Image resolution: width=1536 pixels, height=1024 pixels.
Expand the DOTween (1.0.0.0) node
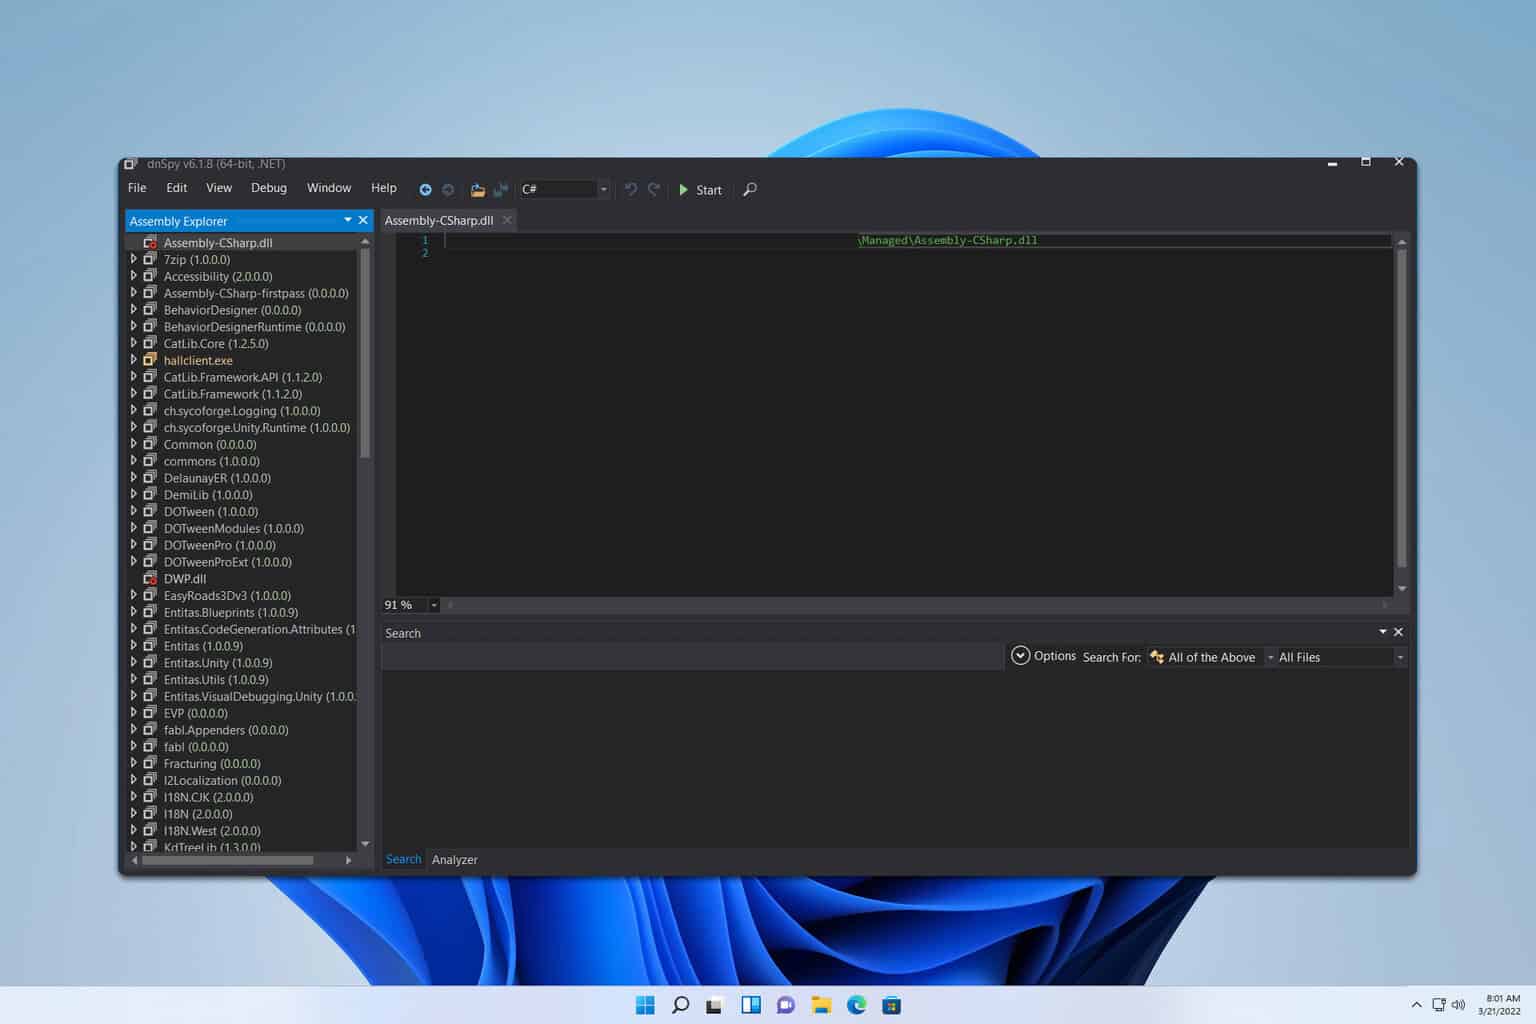pyautogui.click(x=134, y=511)
